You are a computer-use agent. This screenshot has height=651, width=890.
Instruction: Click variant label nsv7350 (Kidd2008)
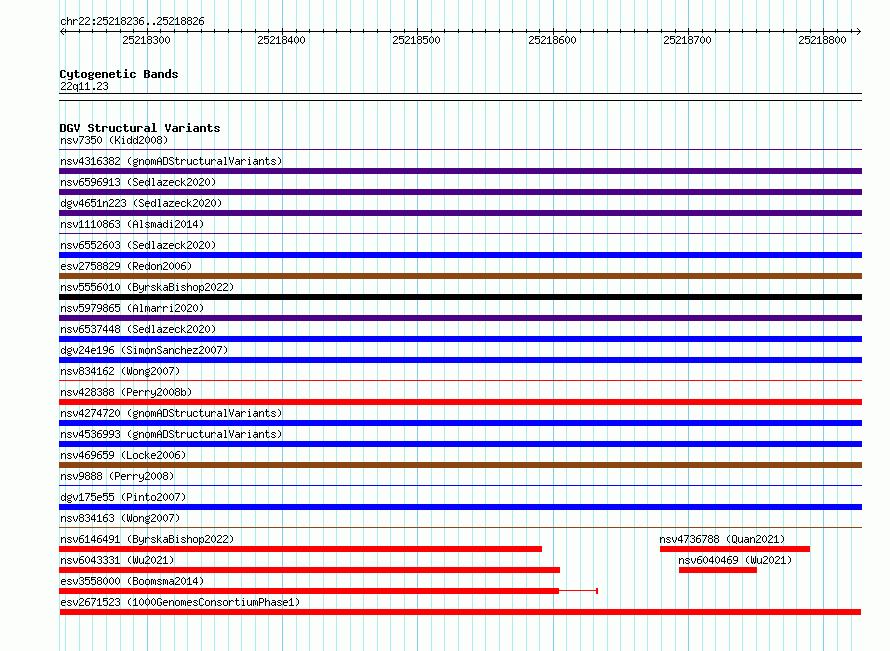coord(114,140)
